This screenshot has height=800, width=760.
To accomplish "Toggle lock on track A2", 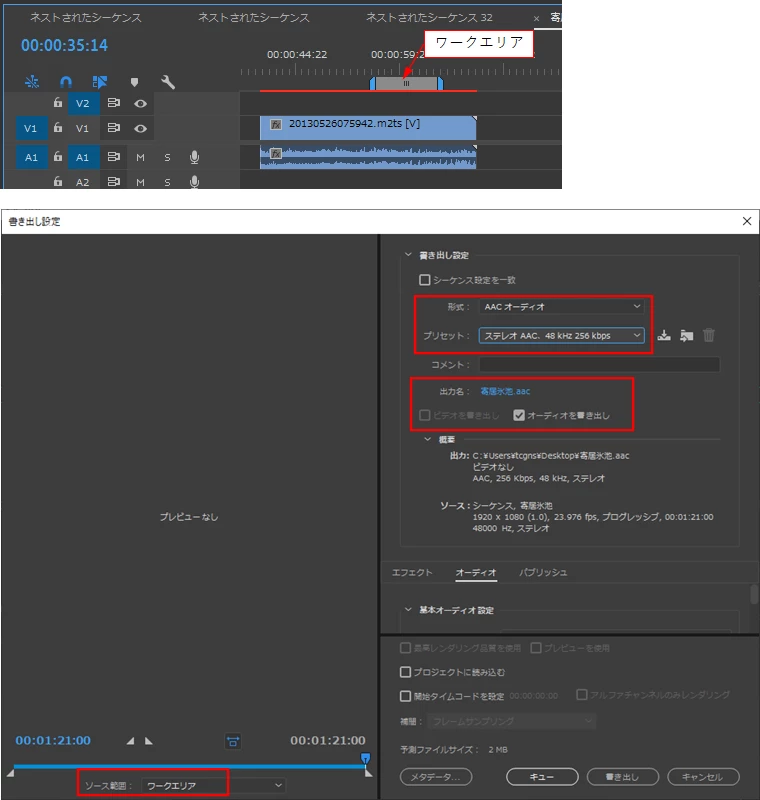I will 58,181.
